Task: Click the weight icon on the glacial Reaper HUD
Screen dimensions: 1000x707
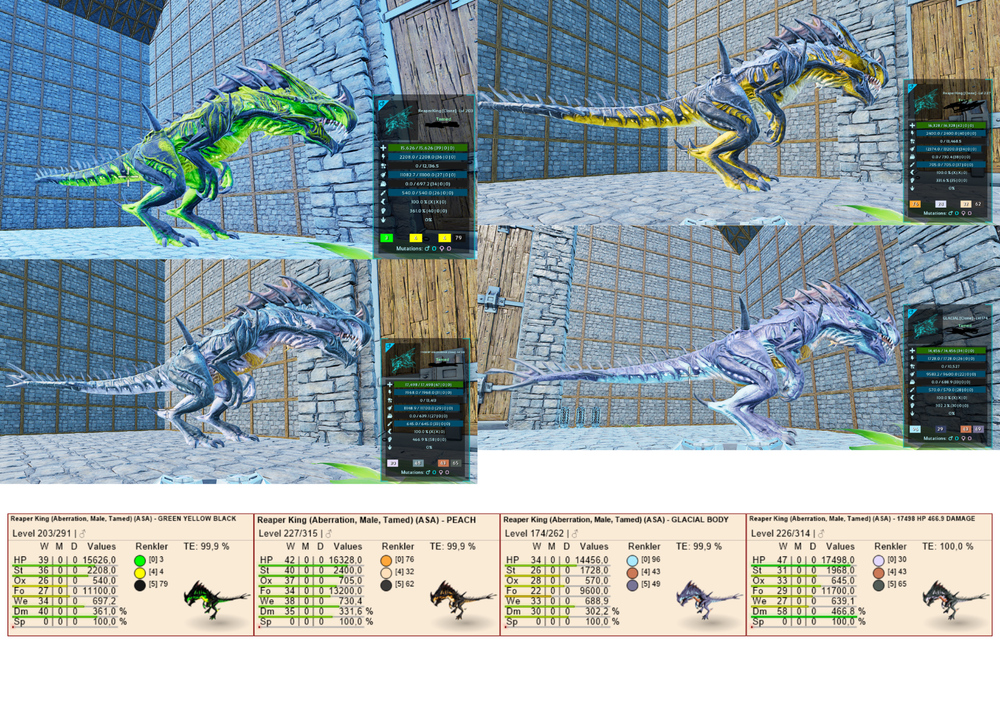Action: coord(912,382)
